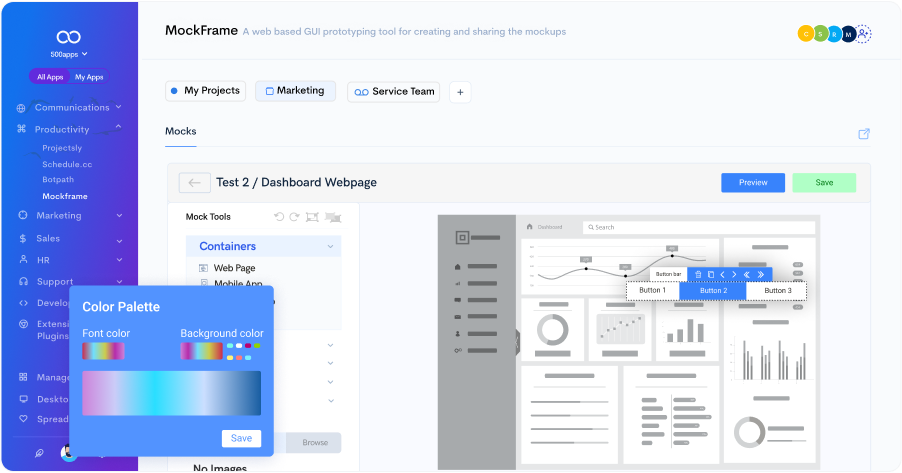The image size is (902, 473).
Task: Go back with the left arrow button
Action: coord(194,182)
